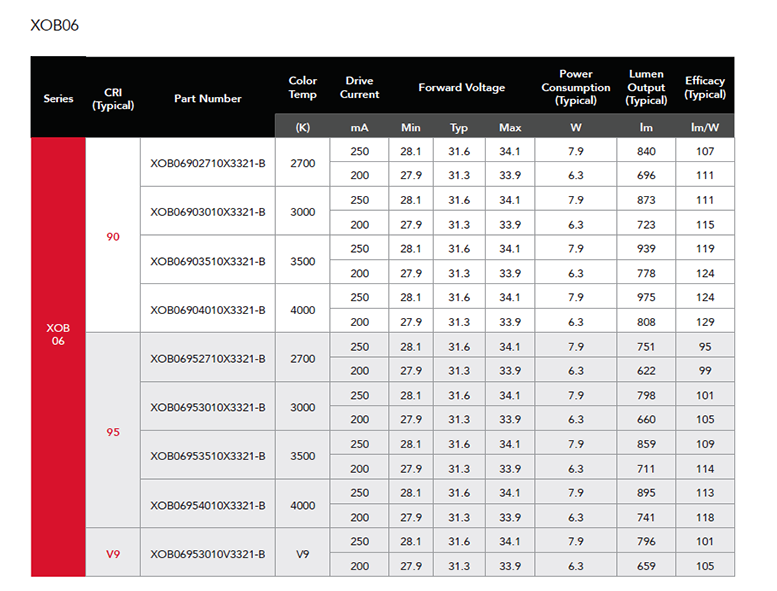
Task: Click lumen output value 711
Action: [x=646, y=469]
